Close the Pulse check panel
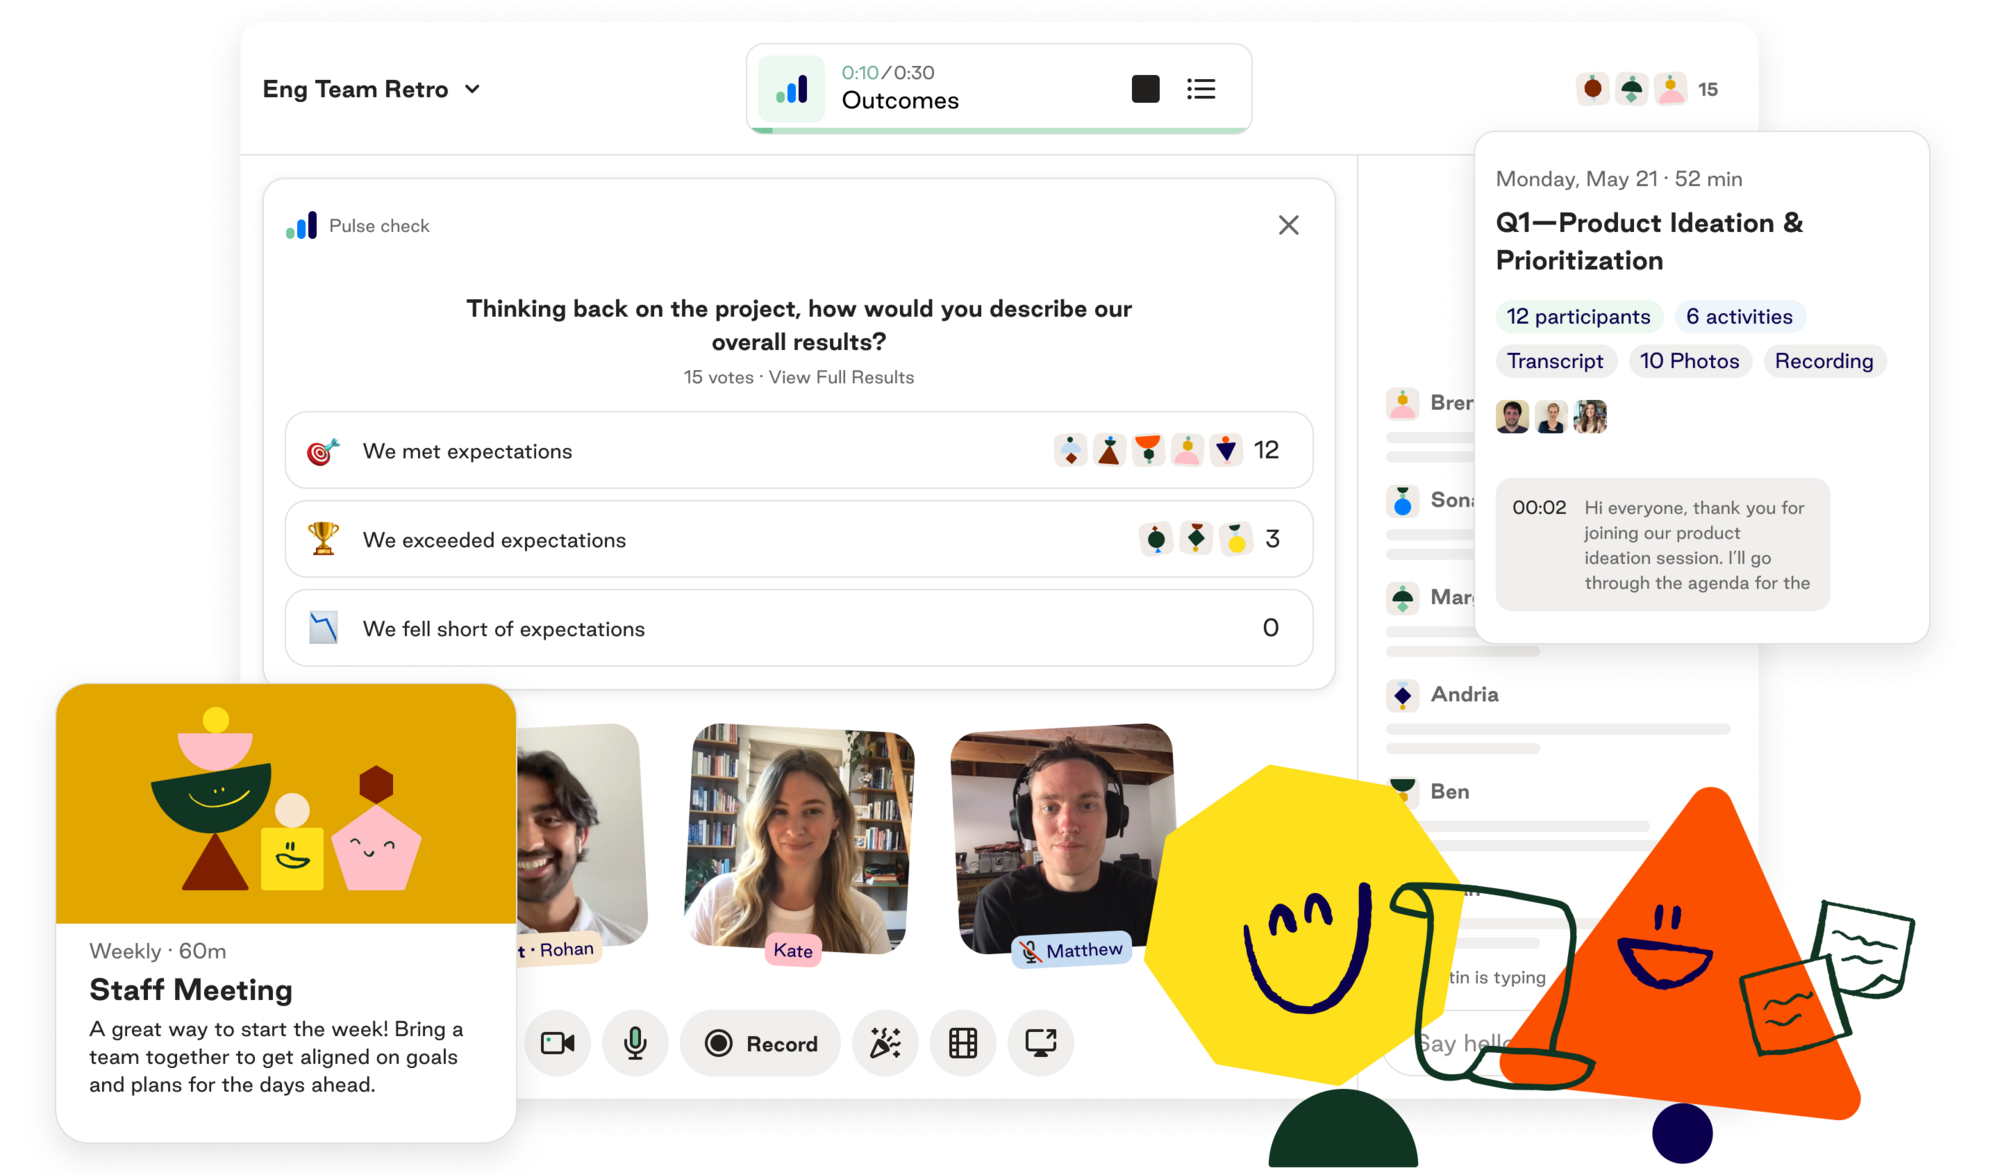This screenshot has height=1175, width=2000. point(1288,225)
